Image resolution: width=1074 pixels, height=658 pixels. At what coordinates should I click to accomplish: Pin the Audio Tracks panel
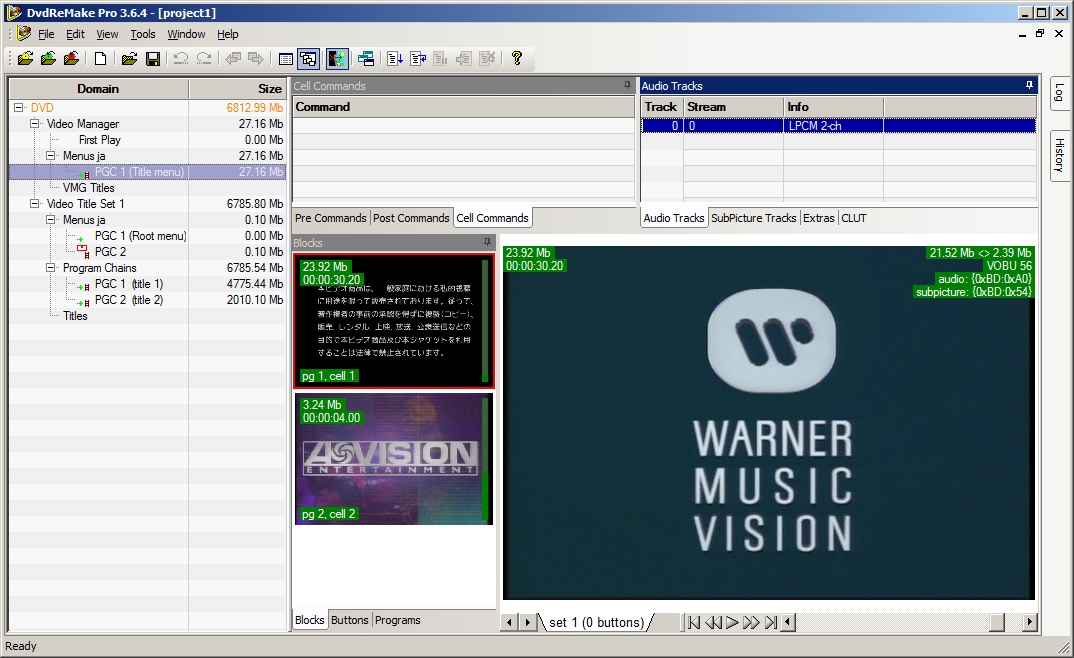(x=1029, y=86)
